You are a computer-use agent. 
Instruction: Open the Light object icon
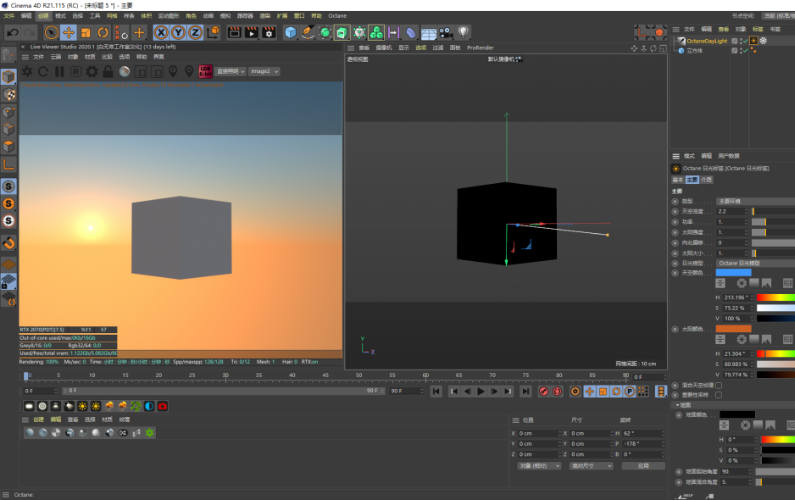[463, 33]
